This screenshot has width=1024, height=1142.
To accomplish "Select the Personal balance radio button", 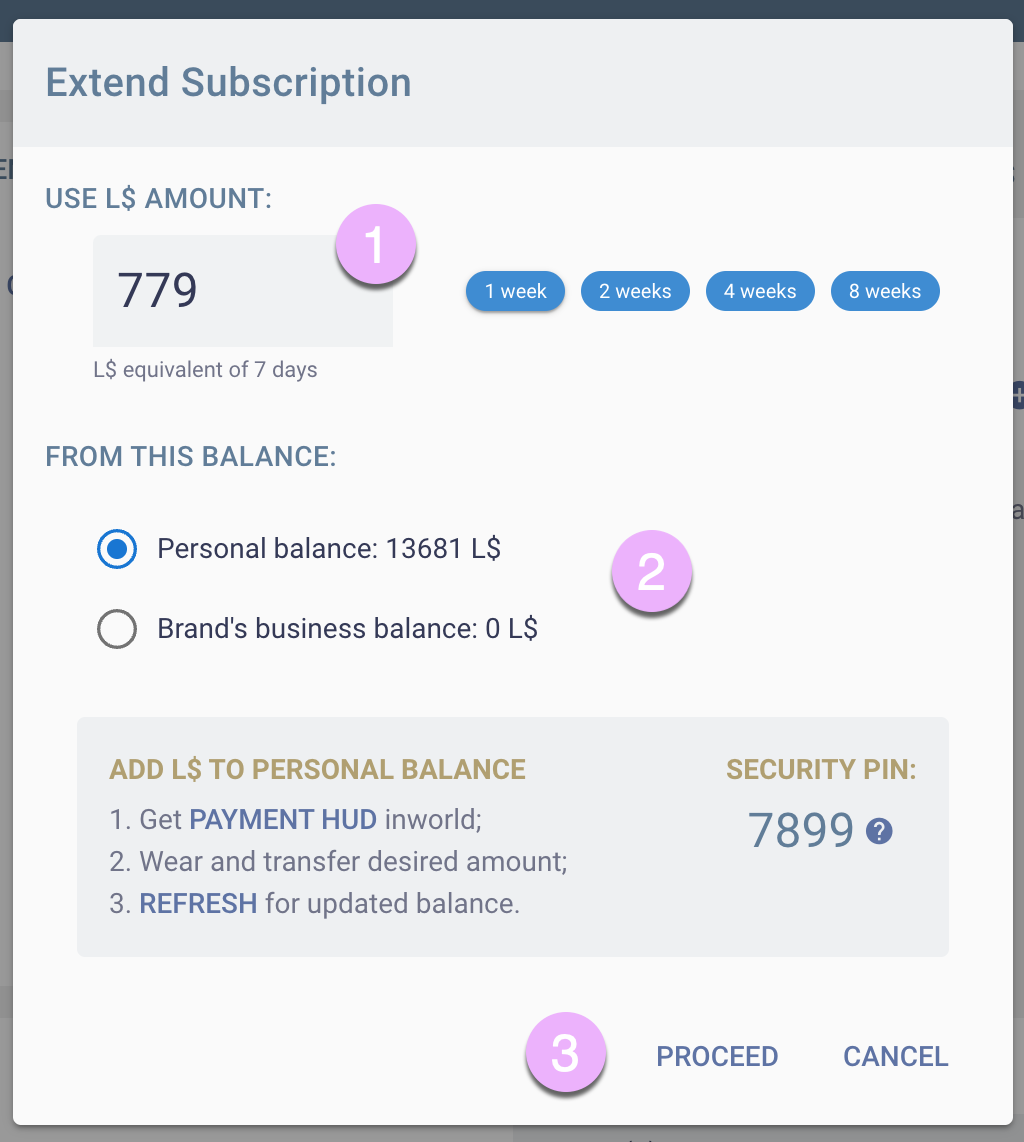I will pos(117,549).
